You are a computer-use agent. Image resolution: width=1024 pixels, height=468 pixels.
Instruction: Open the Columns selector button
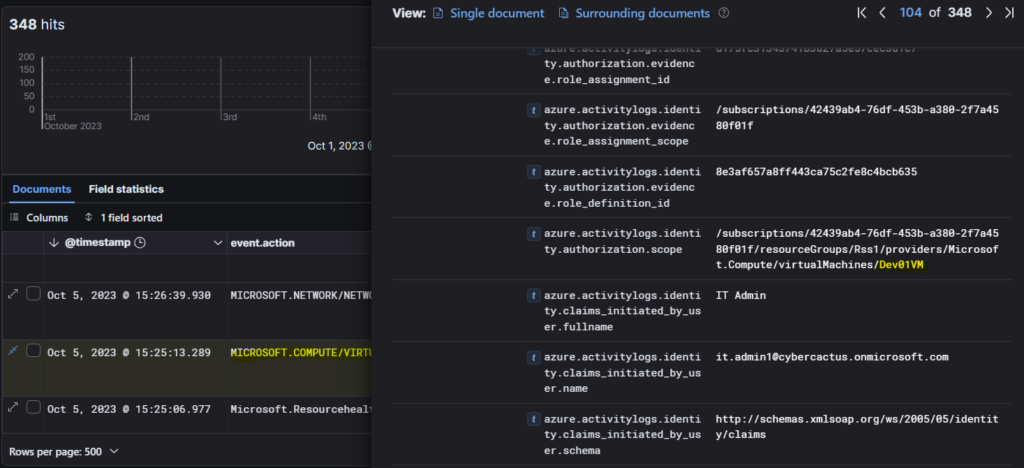coord(40,217)
